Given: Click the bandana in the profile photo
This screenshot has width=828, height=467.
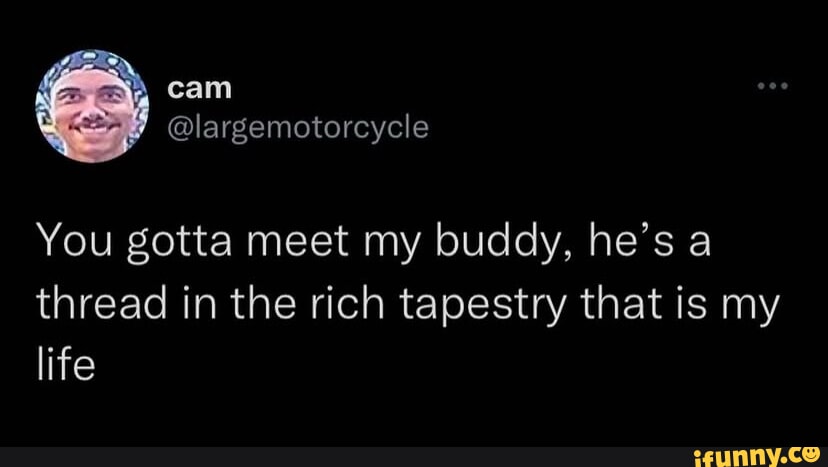Looking at the screenshot, I should click(90, 68).
